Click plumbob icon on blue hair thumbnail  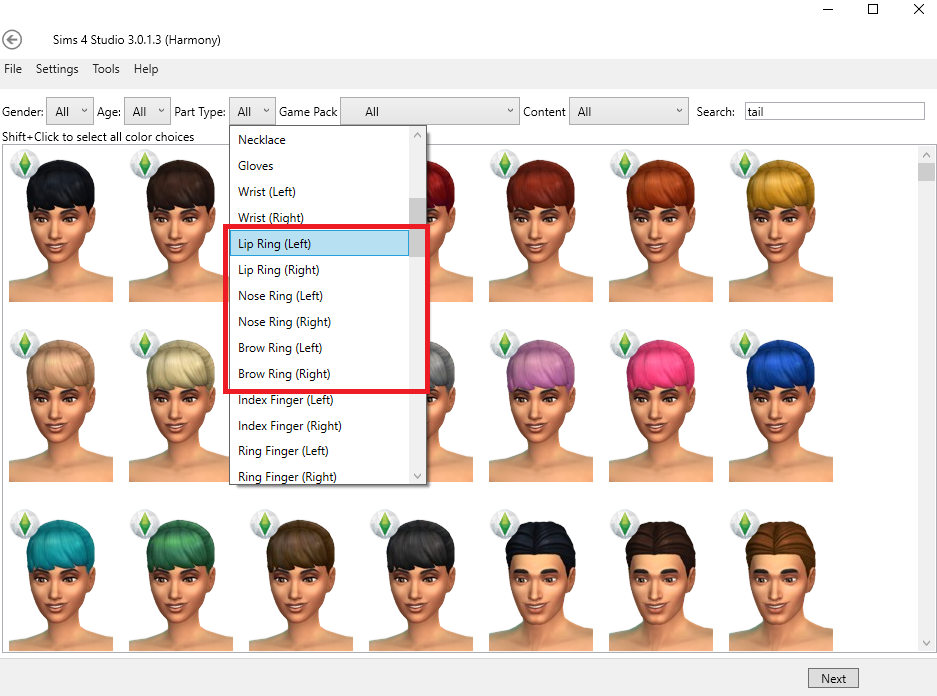pyautogui.click(x=745, y=344)
